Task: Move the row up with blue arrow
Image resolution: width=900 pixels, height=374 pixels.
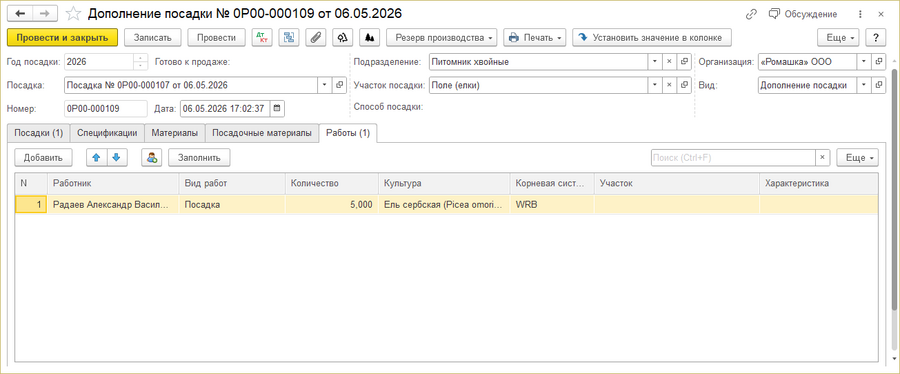Action: [96, 157]
